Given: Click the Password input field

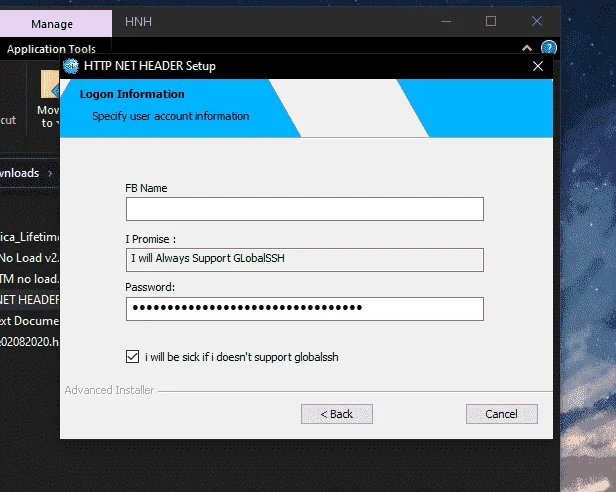Looking at the screenshot, I should (x=304, y=309).
